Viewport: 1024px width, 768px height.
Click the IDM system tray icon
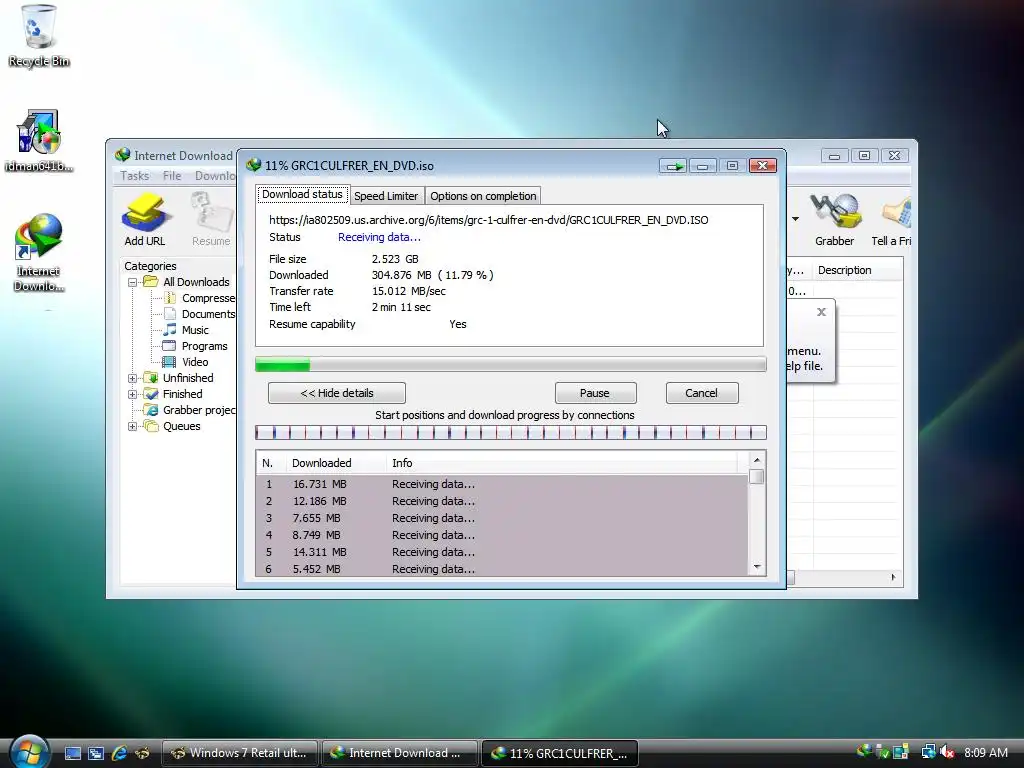(x=864, y=752)
